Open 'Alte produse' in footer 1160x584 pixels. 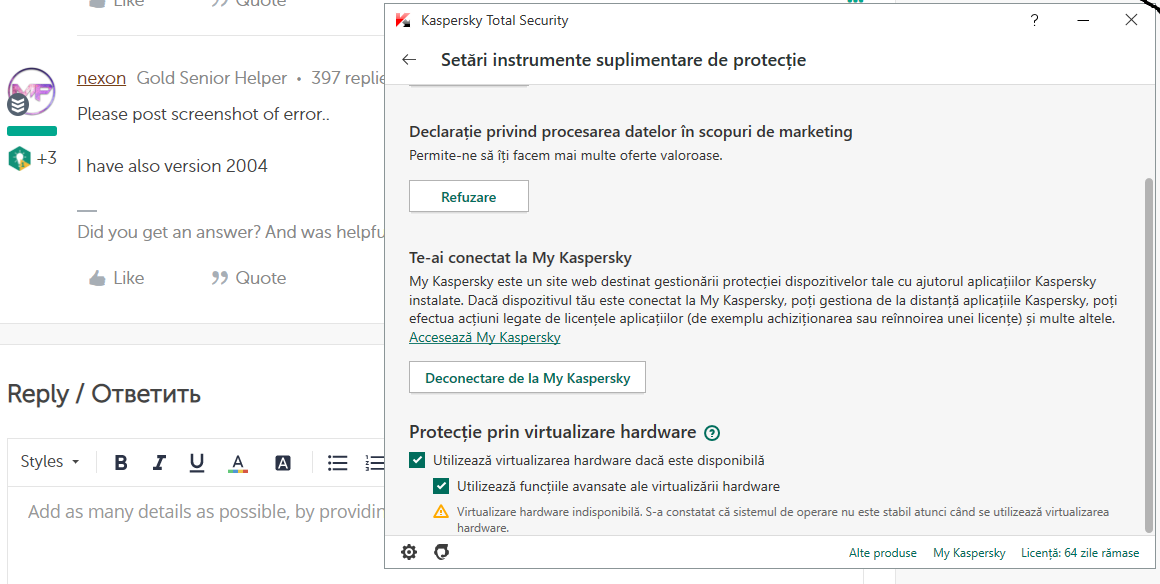[x=882, y=553]
